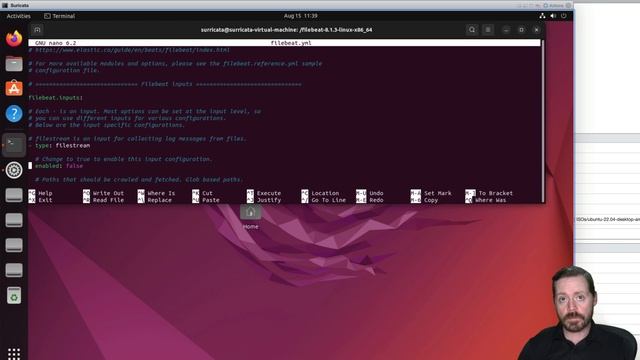Click 'Change to true to enable' comment

pyautogui.click(x=124, y=159)
